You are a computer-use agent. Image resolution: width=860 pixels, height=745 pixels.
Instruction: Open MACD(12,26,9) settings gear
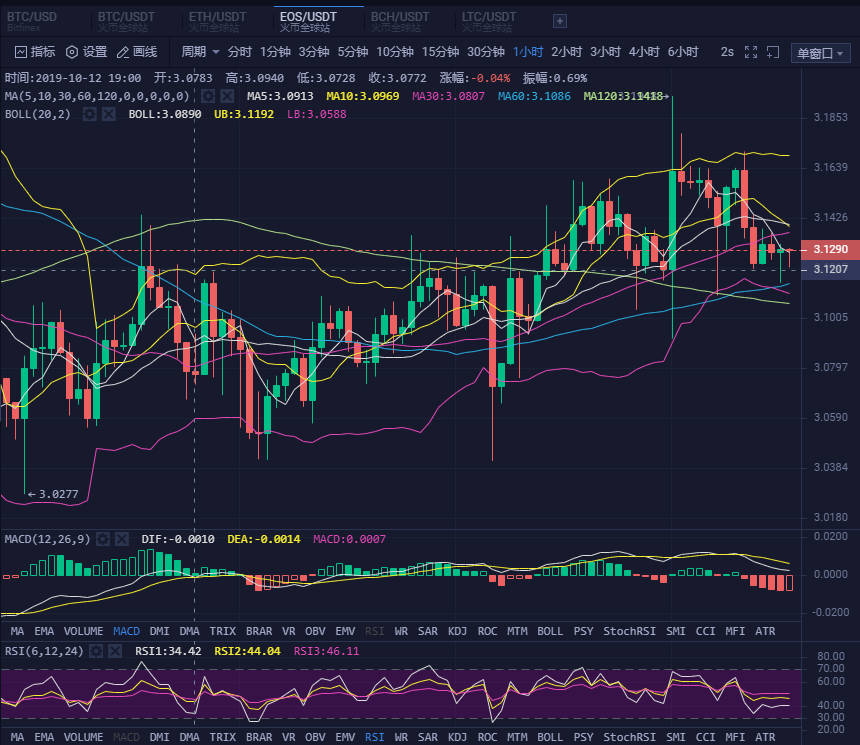(101, 539)
